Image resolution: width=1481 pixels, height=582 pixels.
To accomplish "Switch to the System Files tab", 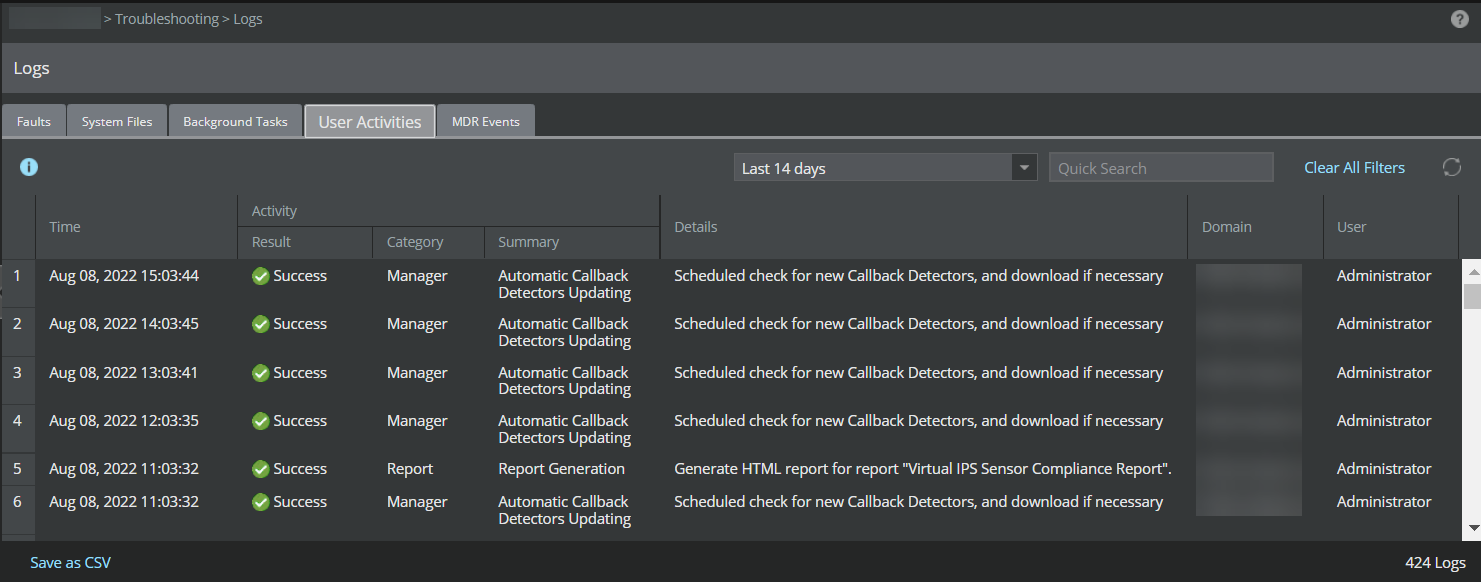I will 117,121.
